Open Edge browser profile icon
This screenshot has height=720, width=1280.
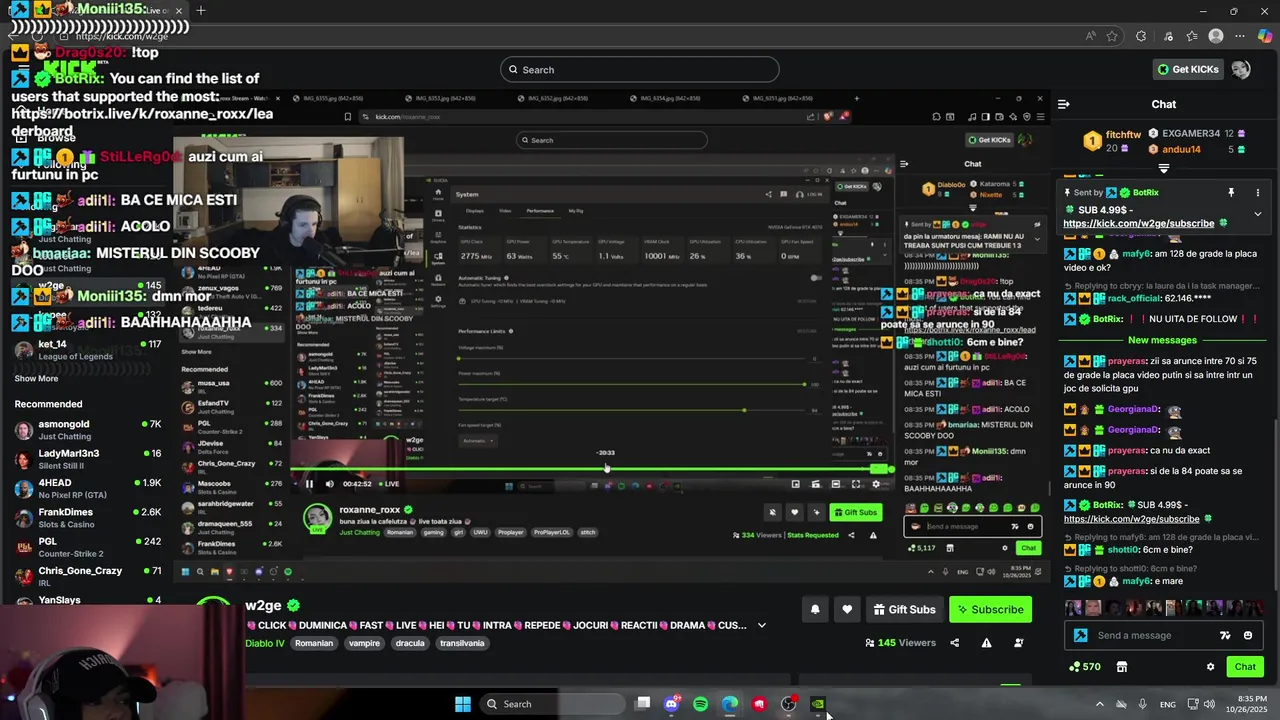[1216, 36]
